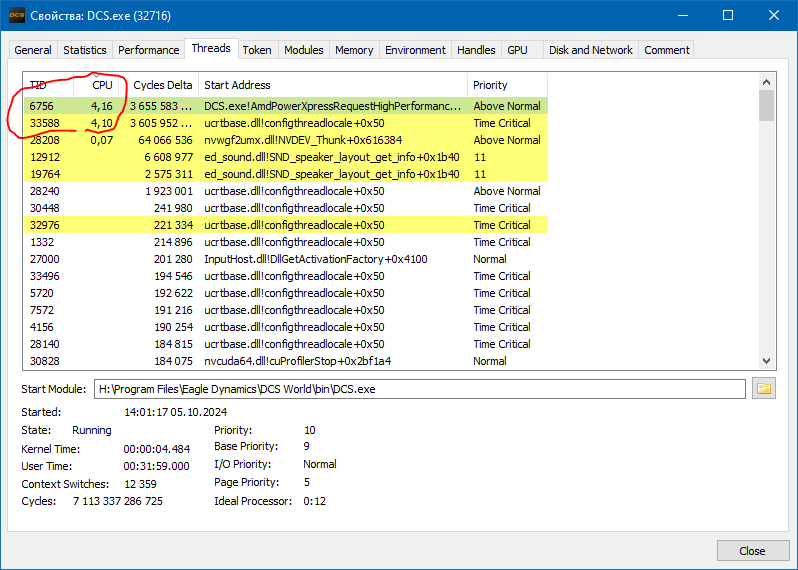The image size is (798, 570).
Task: Open the Statistics tab
Action: click(84, 50)
